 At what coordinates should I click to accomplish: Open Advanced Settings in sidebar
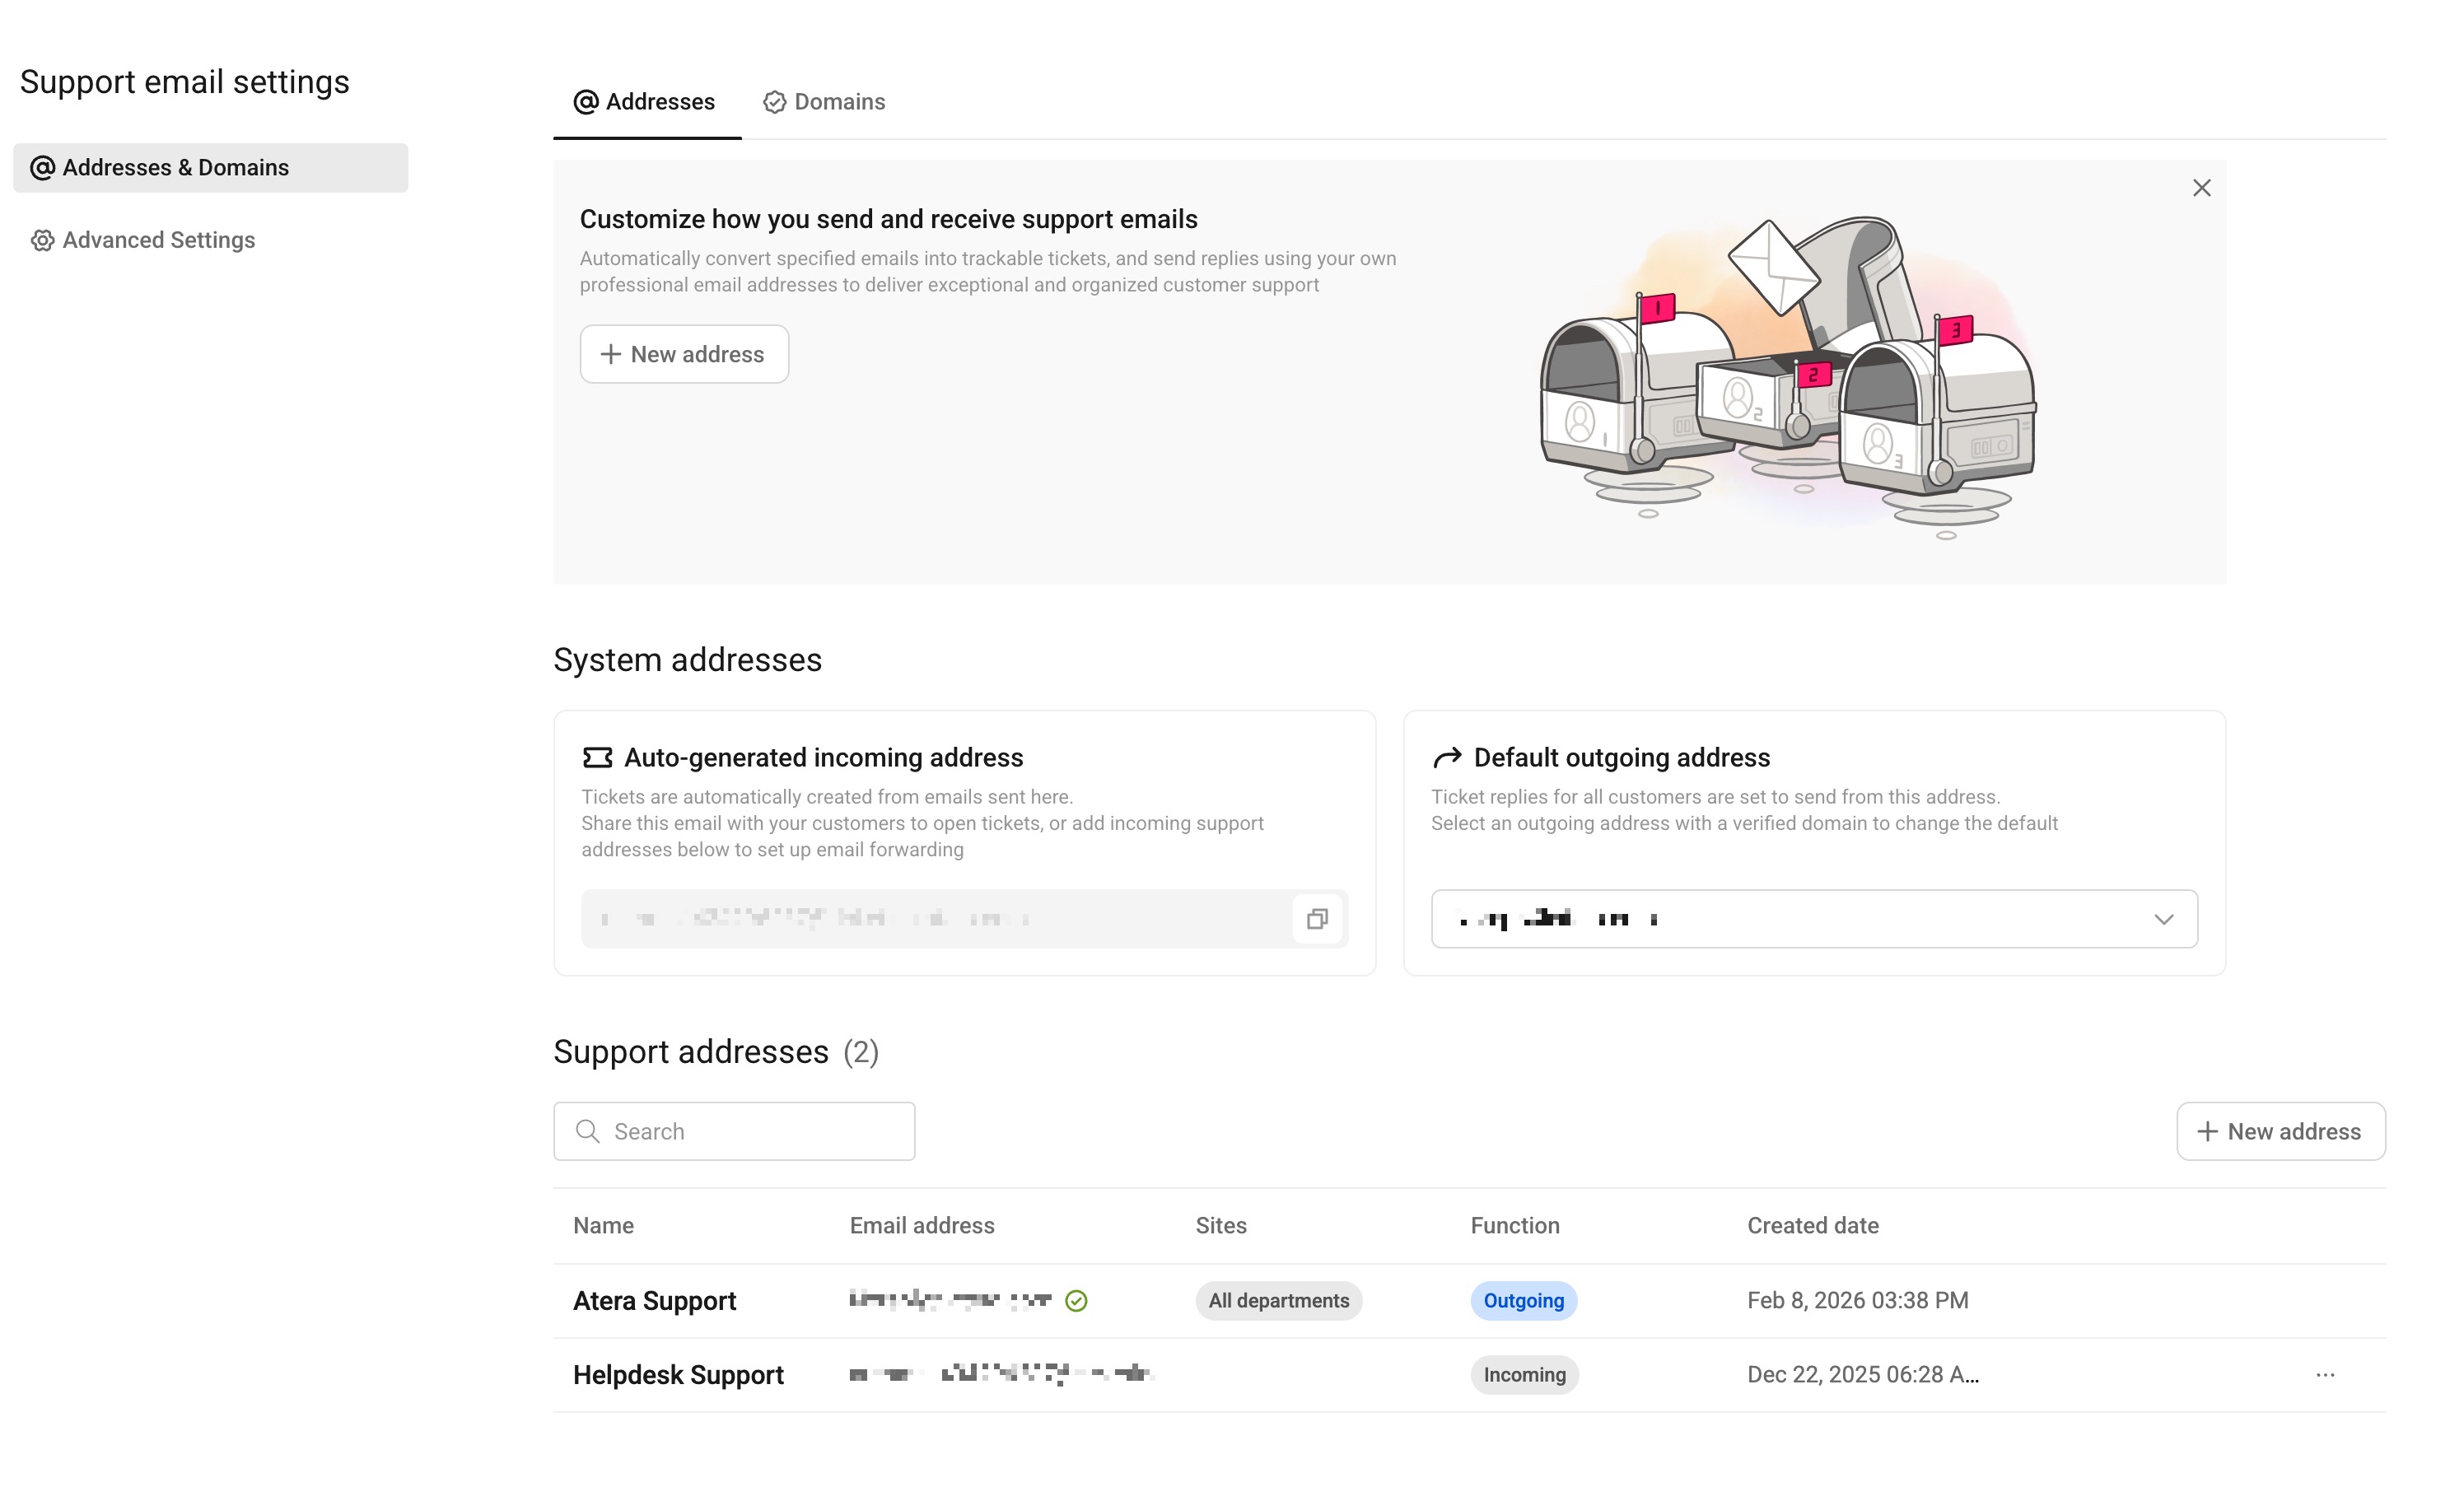coord(143,240)
